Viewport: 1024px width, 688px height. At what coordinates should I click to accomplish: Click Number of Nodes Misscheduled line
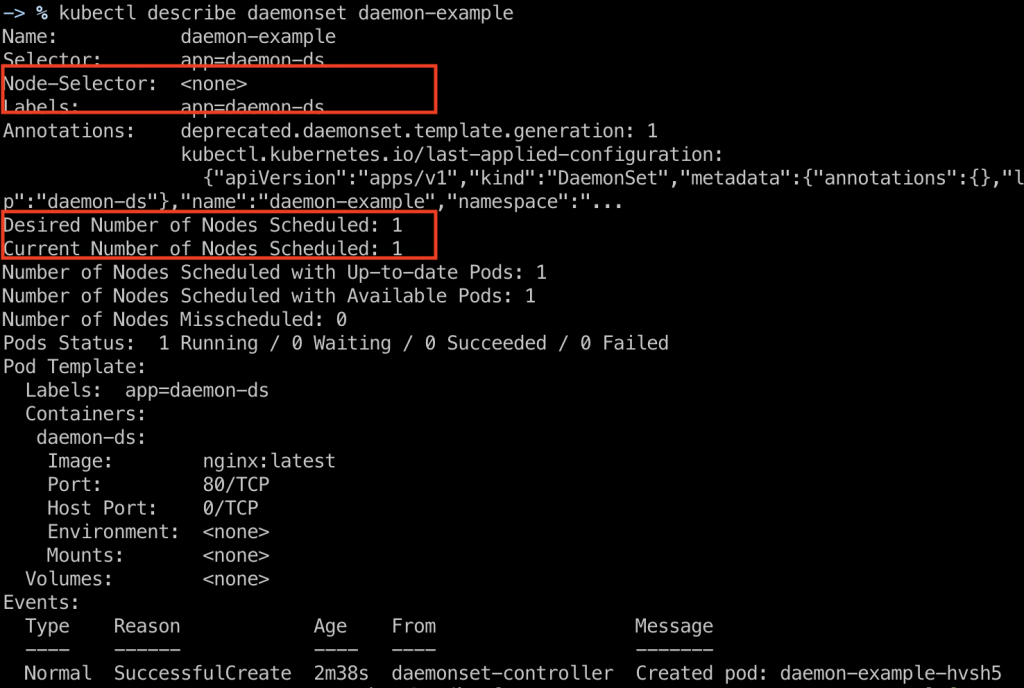(x=174, y=319)
